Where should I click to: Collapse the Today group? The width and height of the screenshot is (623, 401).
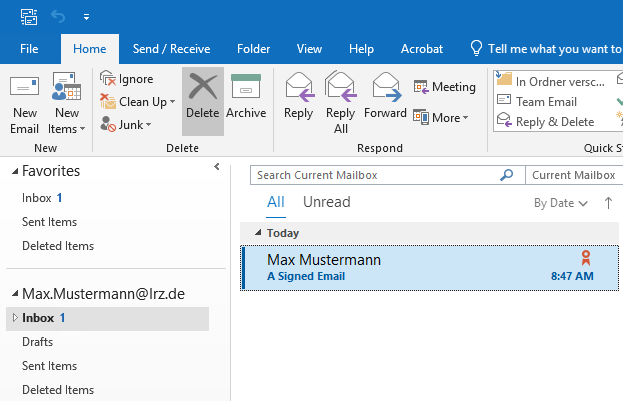coord(258,232)
